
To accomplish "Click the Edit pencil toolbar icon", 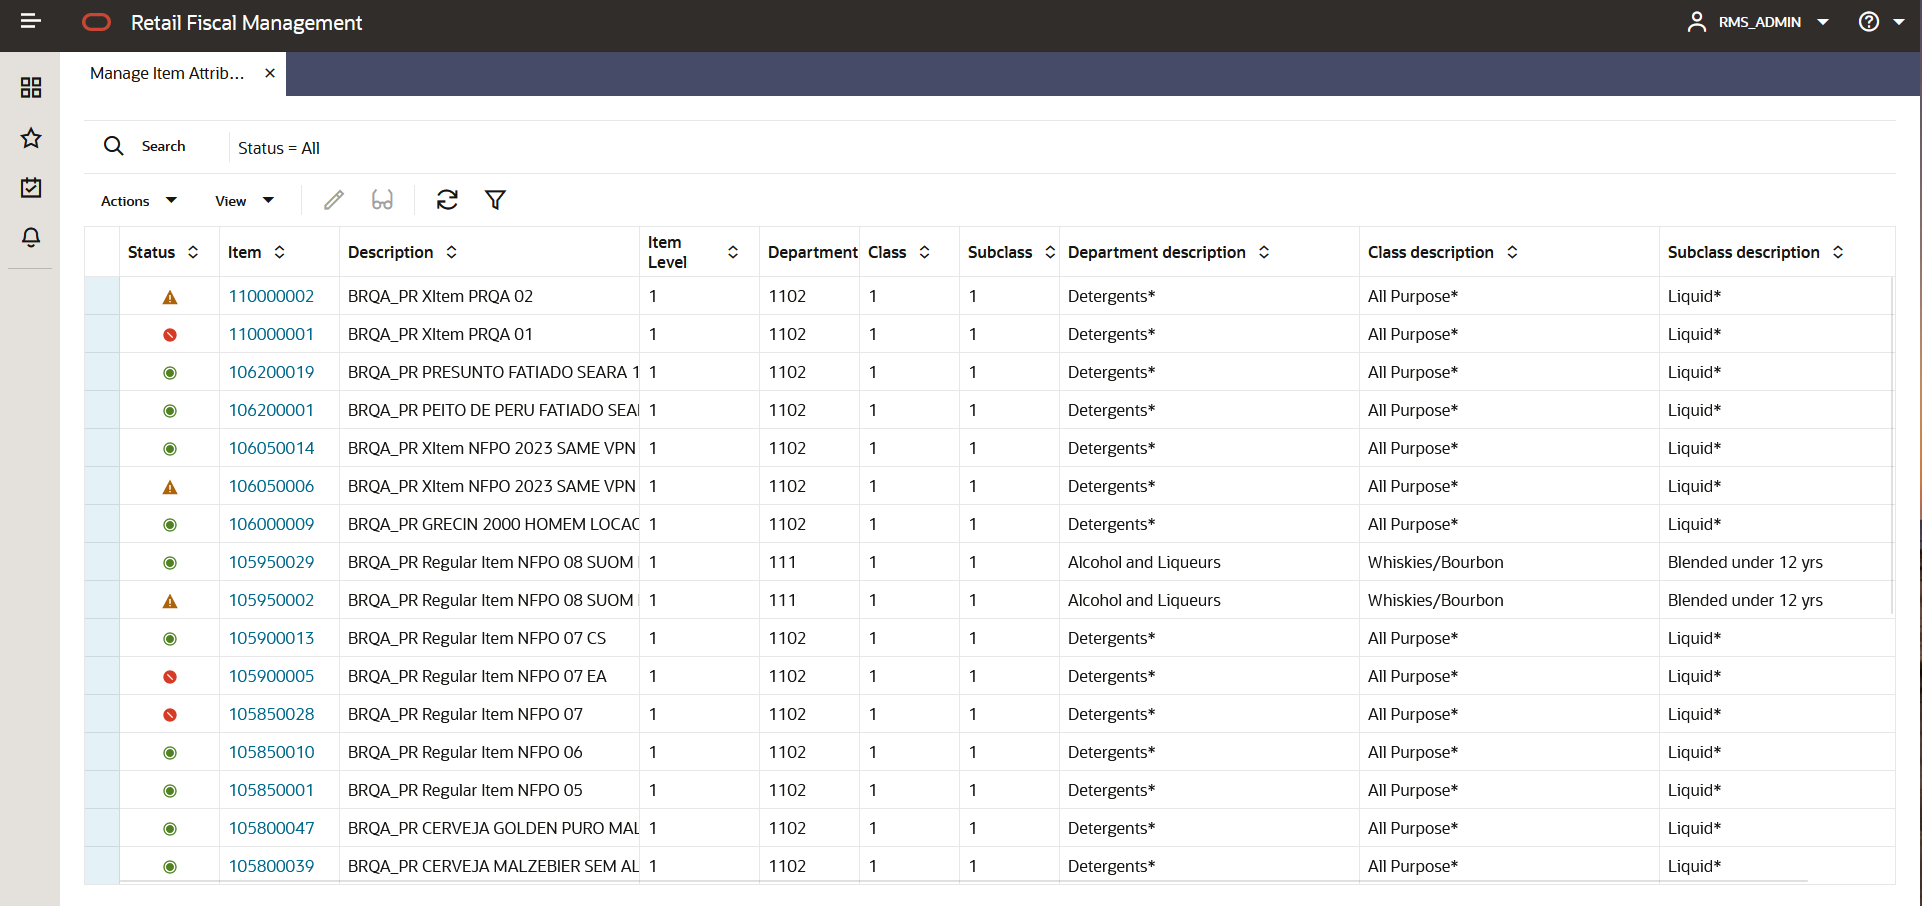I will pos(334,200).
